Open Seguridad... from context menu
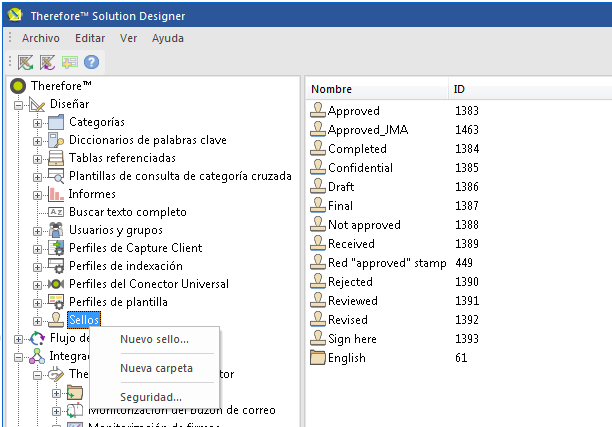Image resolution: width=612 pixels, height=427 pixels. pyautogui.click(x=151, y=397)
